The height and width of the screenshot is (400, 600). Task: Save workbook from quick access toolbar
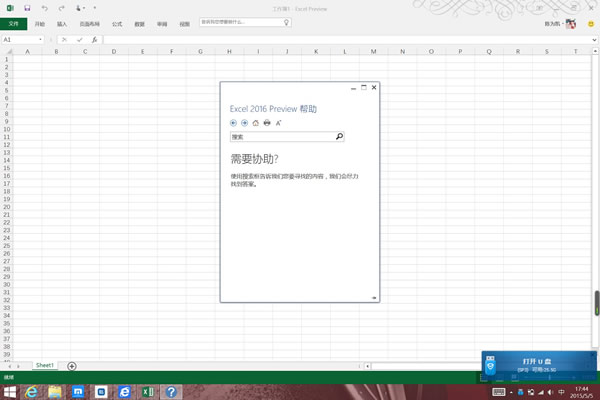pos(27,7)
